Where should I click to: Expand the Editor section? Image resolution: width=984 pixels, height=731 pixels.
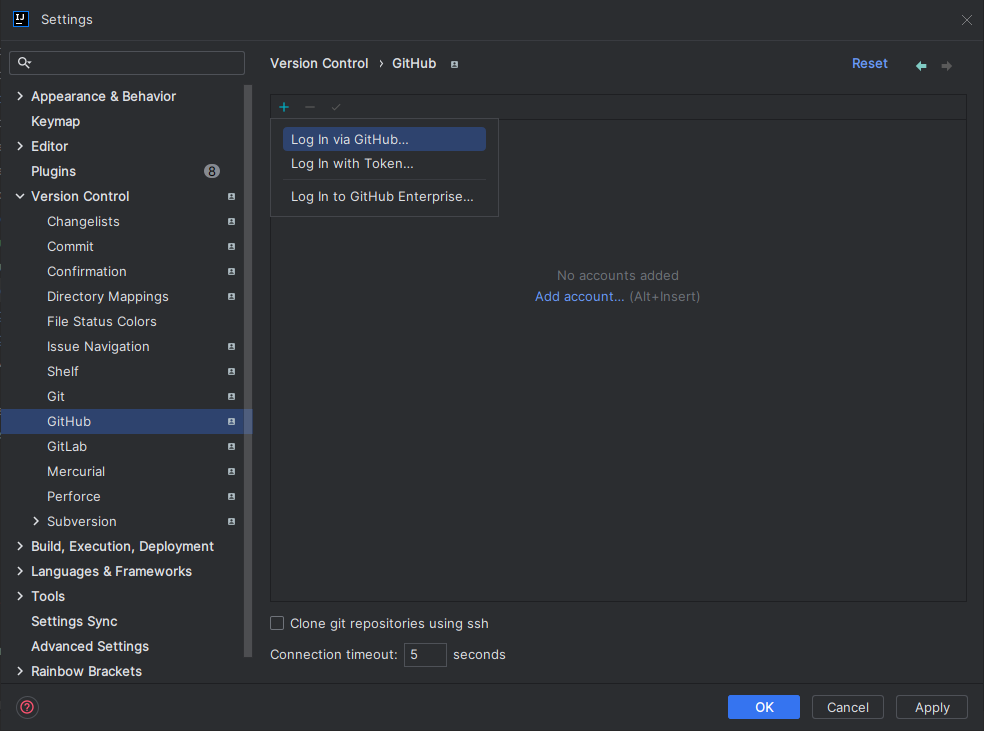pos(20,146)
